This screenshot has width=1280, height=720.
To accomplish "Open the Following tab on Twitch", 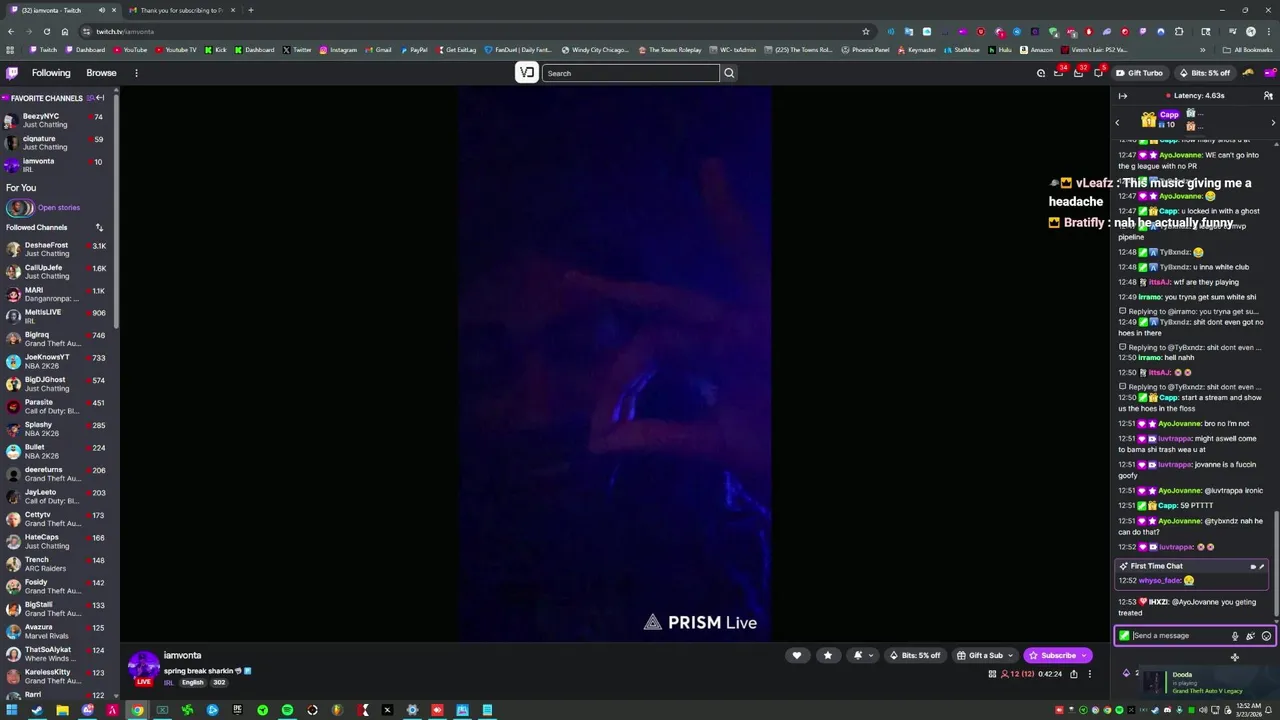I will [x=51, y=73].
